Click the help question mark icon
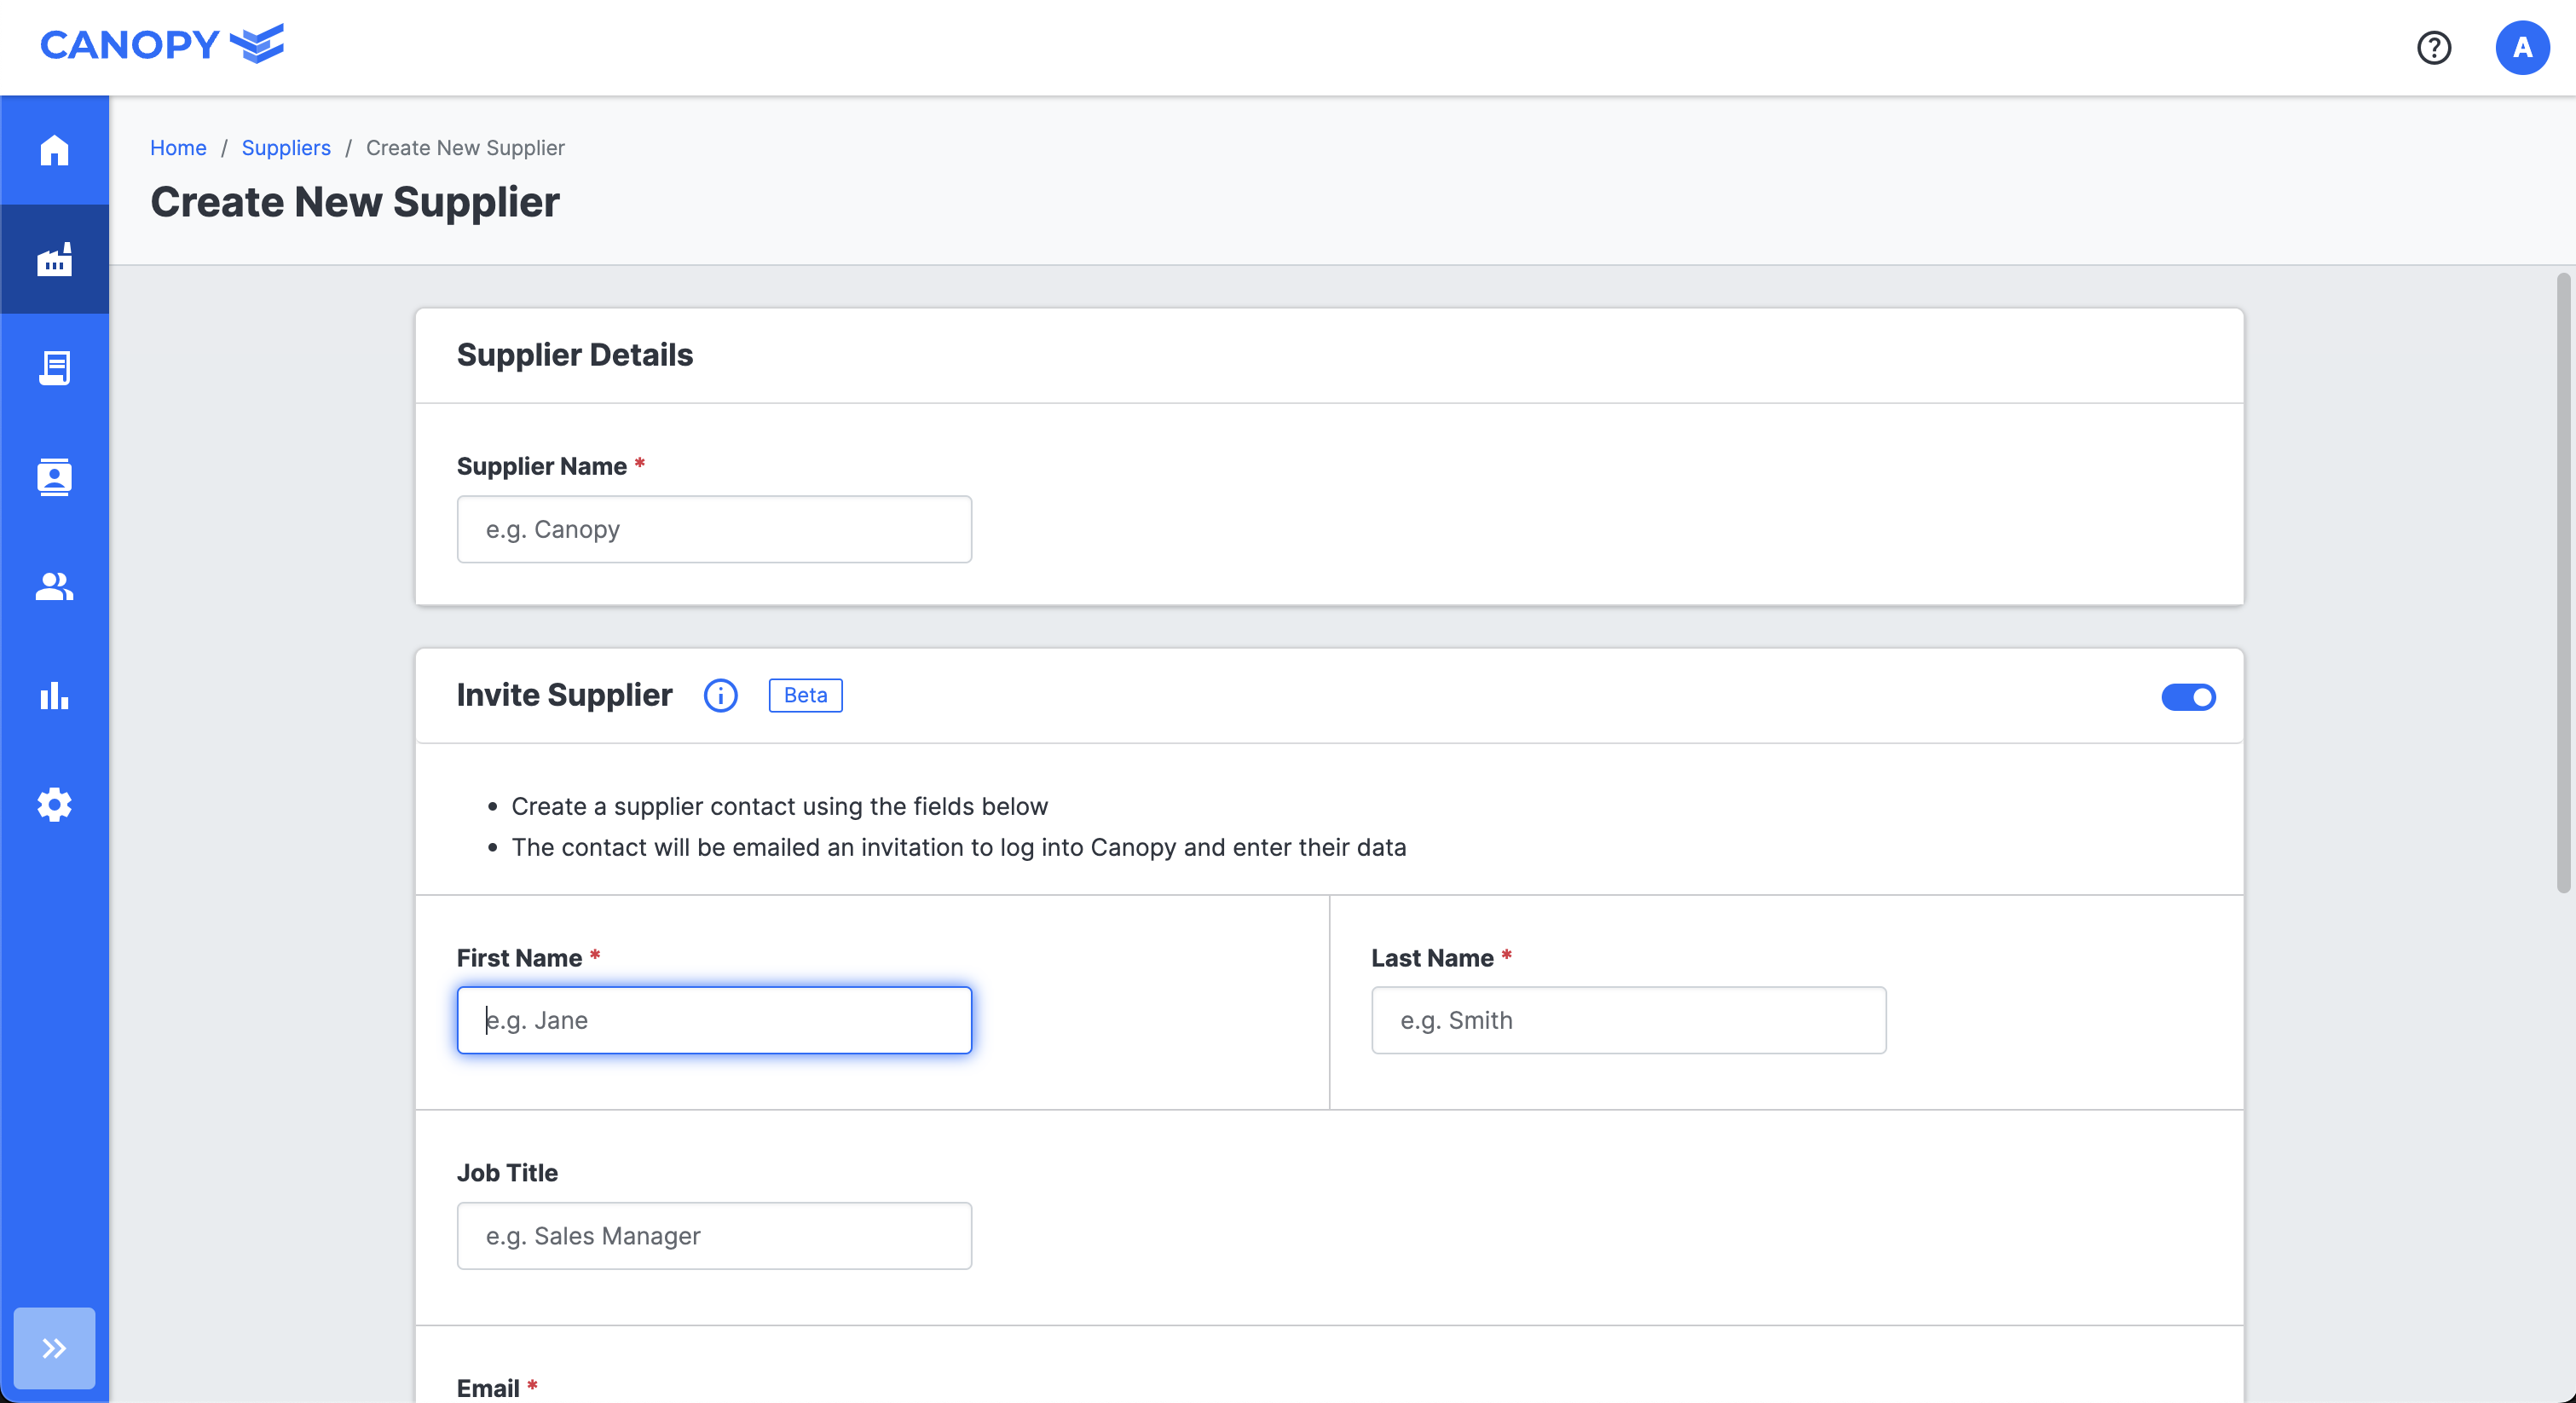Viewport: 2576px width, 1403px height. [x=2433, y=47]
